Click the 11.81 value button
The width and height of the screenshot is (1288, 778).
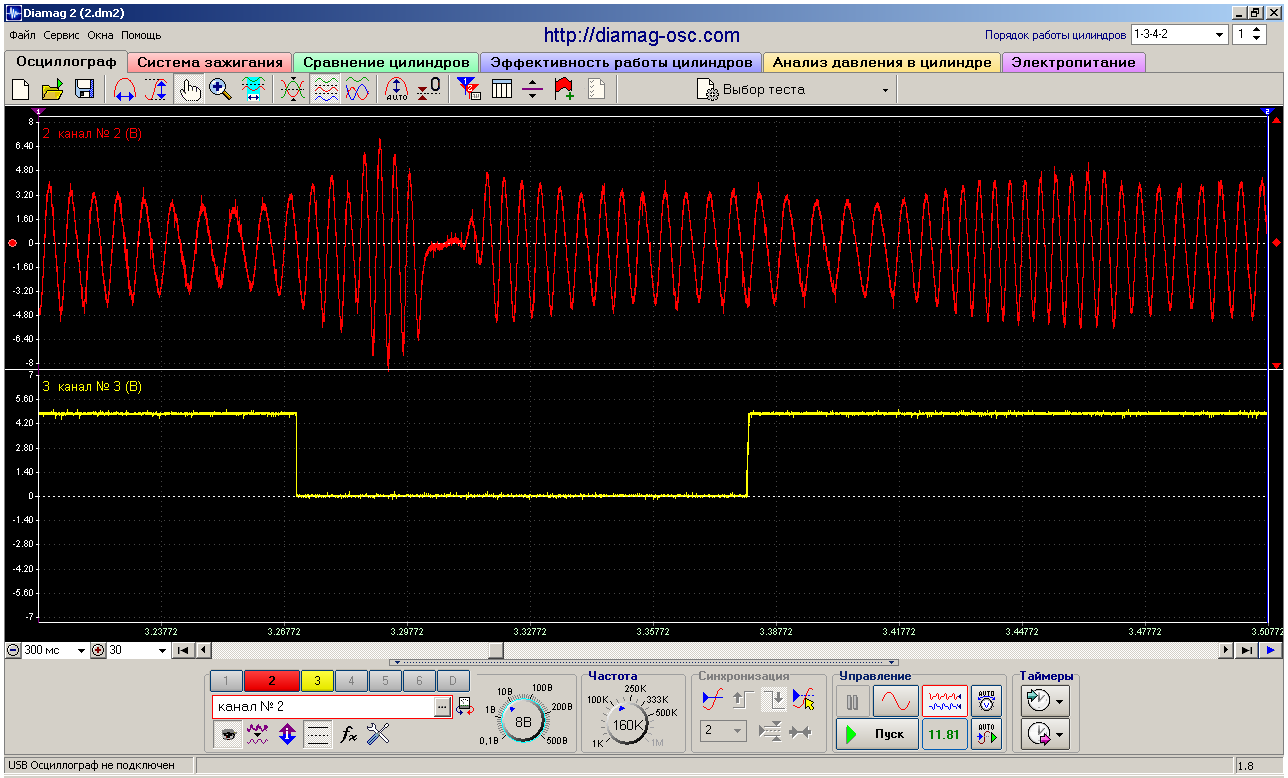pyautogui.click(x=944, y=734)
